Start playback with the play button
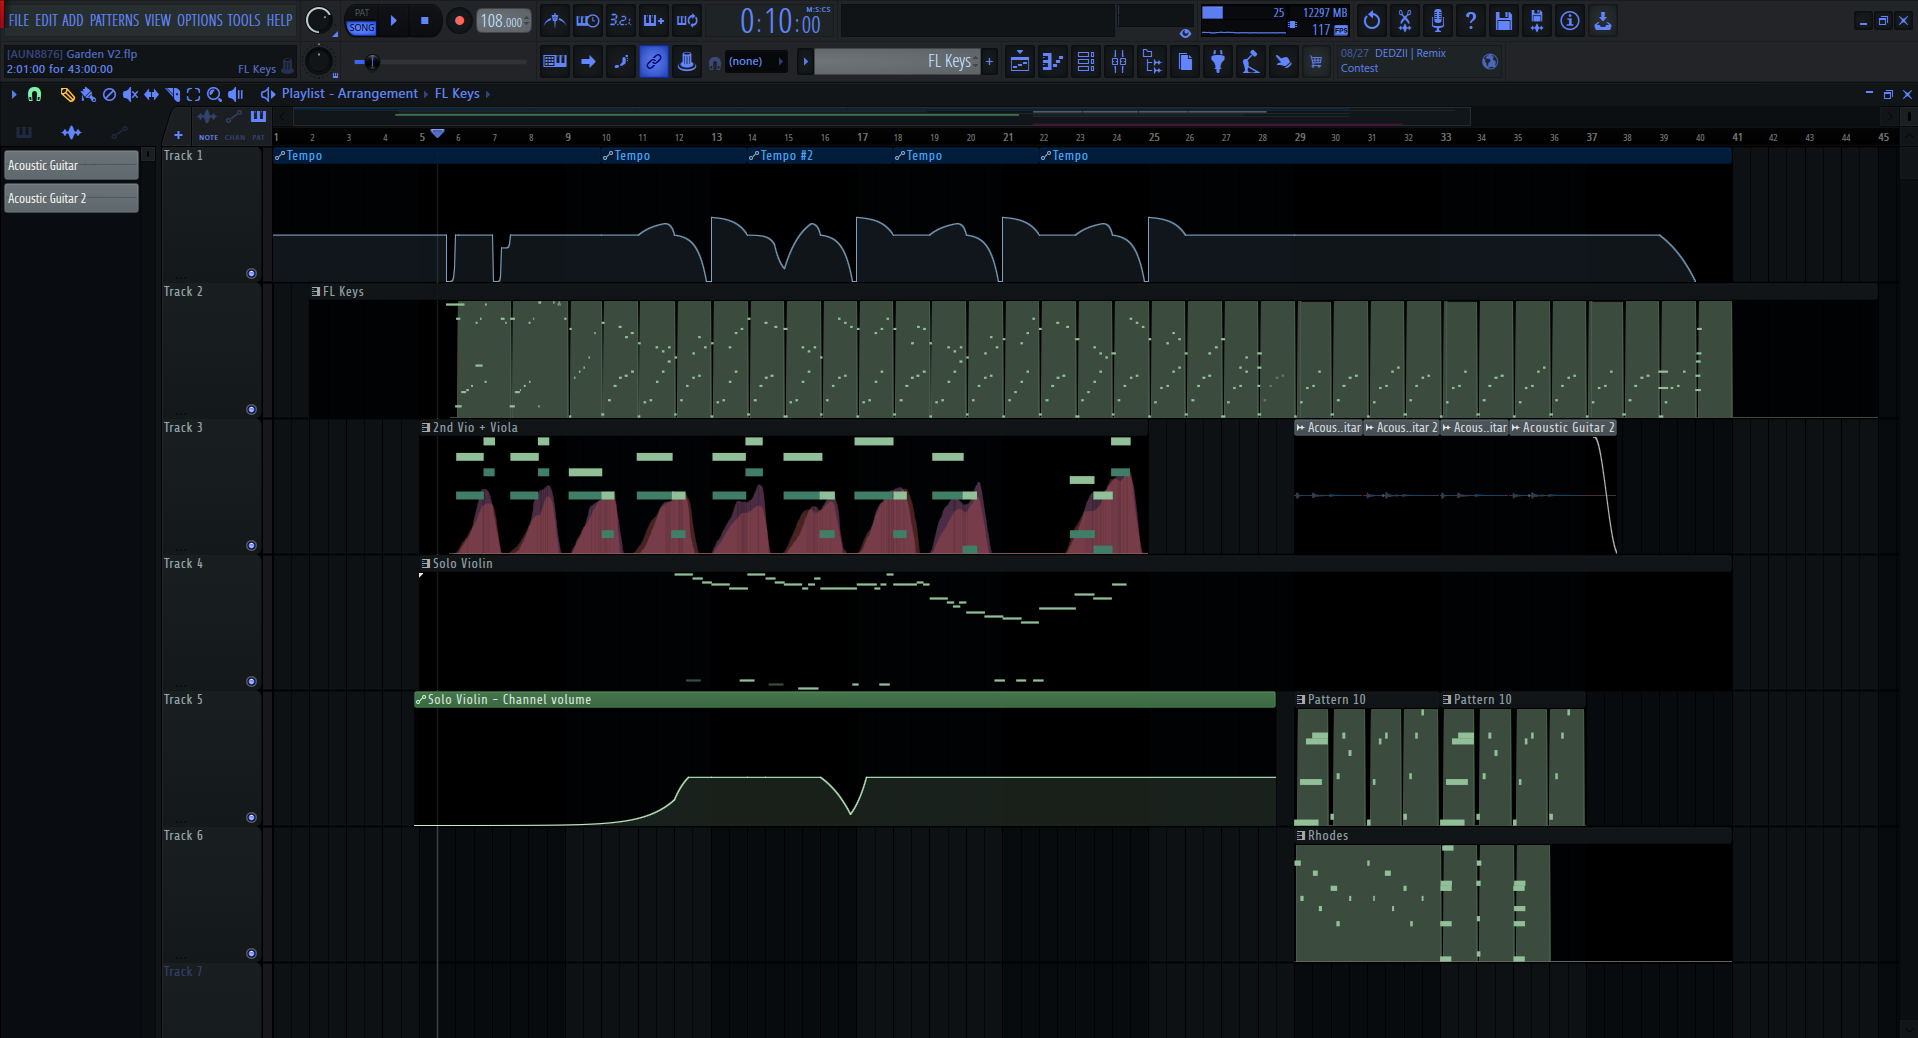 pos(393,20)
